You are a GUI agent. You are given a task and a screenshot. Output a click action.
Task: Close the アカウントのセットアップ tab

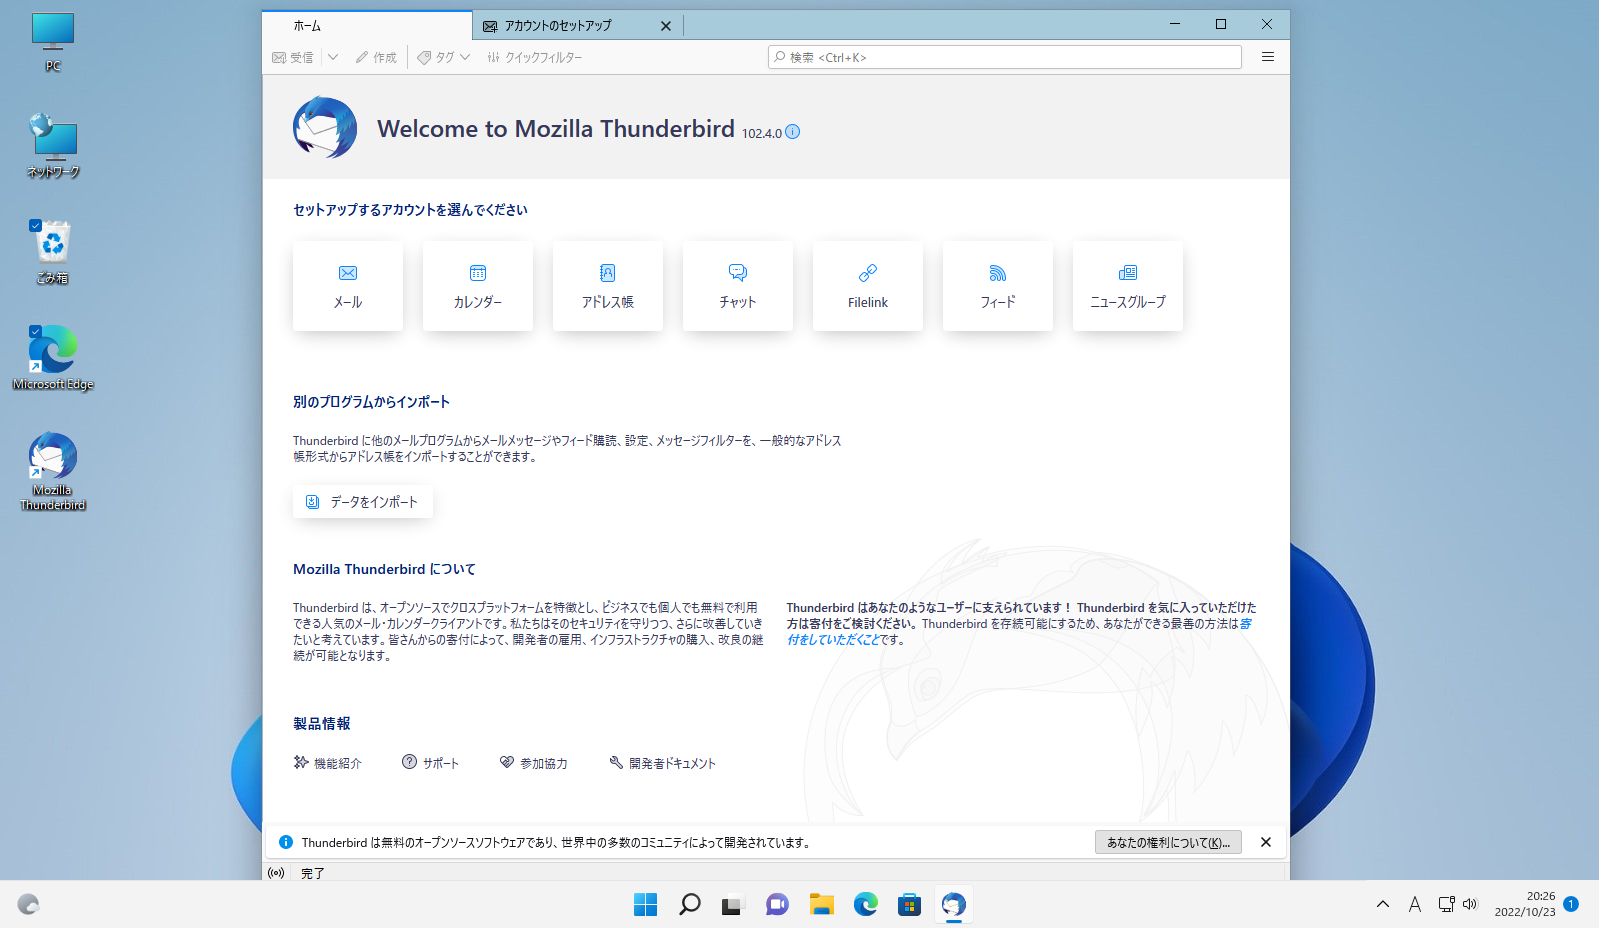(666, 26)
